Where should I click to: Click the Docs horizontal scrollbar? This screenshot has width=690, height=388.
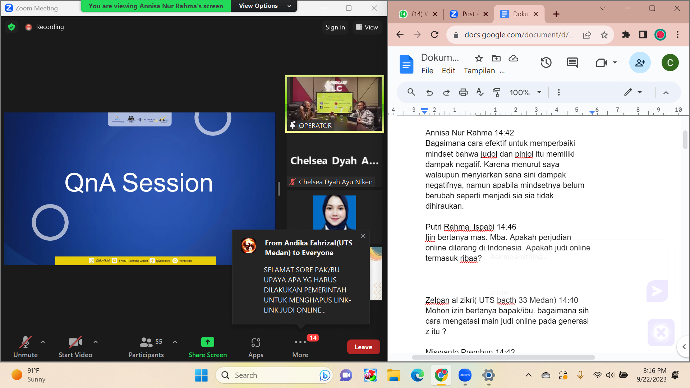click(x=503, y=357)
